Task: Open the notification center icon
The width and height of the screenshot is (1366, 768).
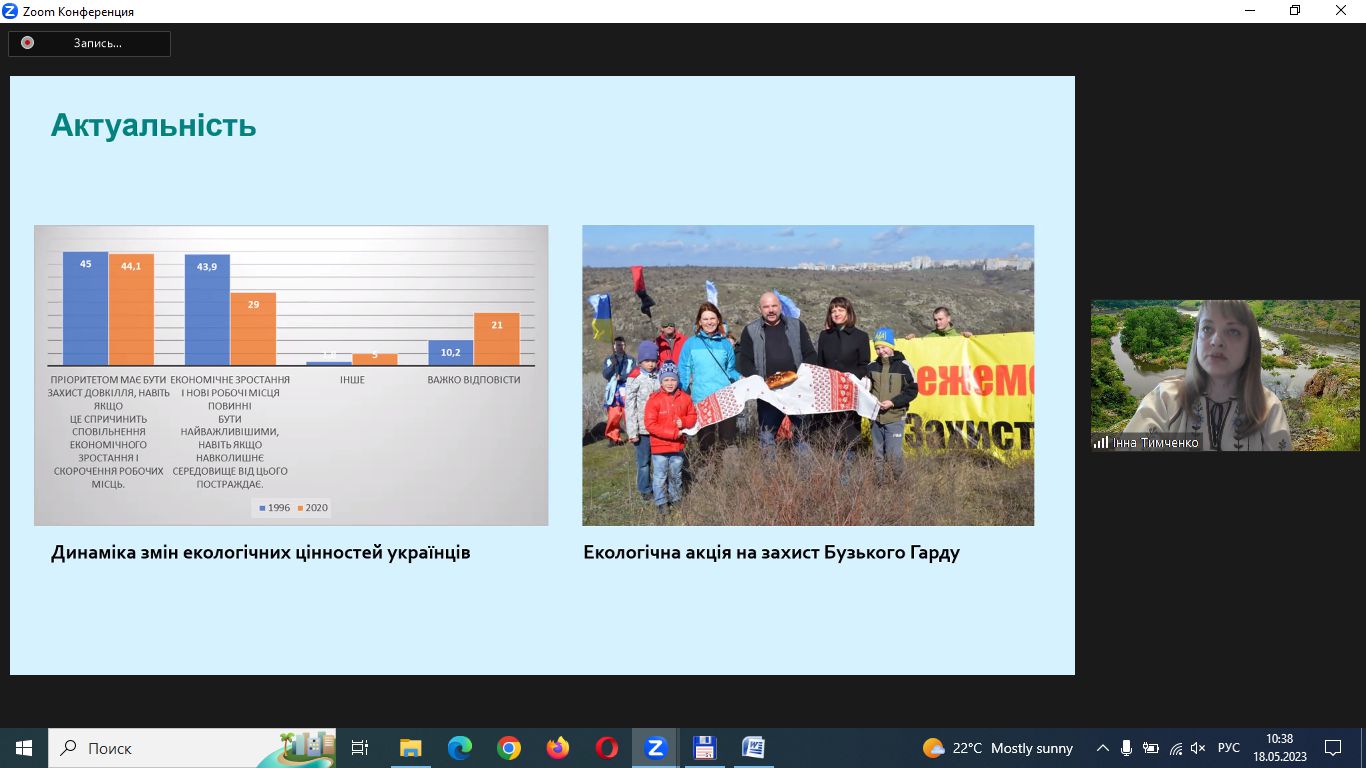Action: tap(1333, 747)
